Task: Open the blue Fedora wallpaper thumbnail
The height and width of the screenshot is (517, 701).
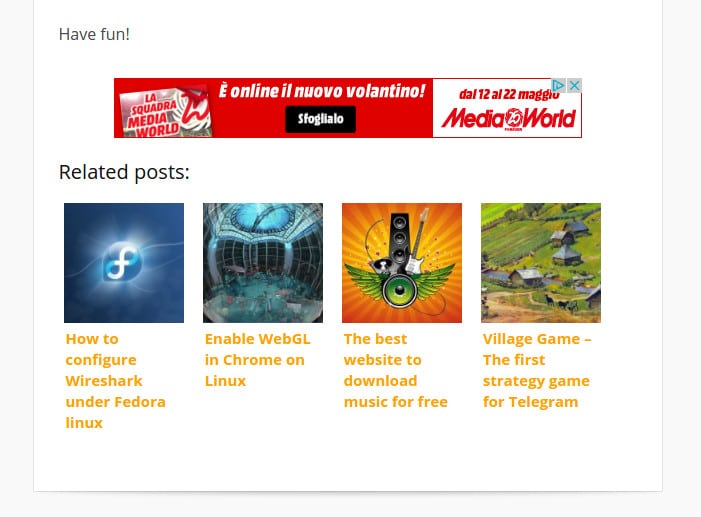Action: [124, 263]
